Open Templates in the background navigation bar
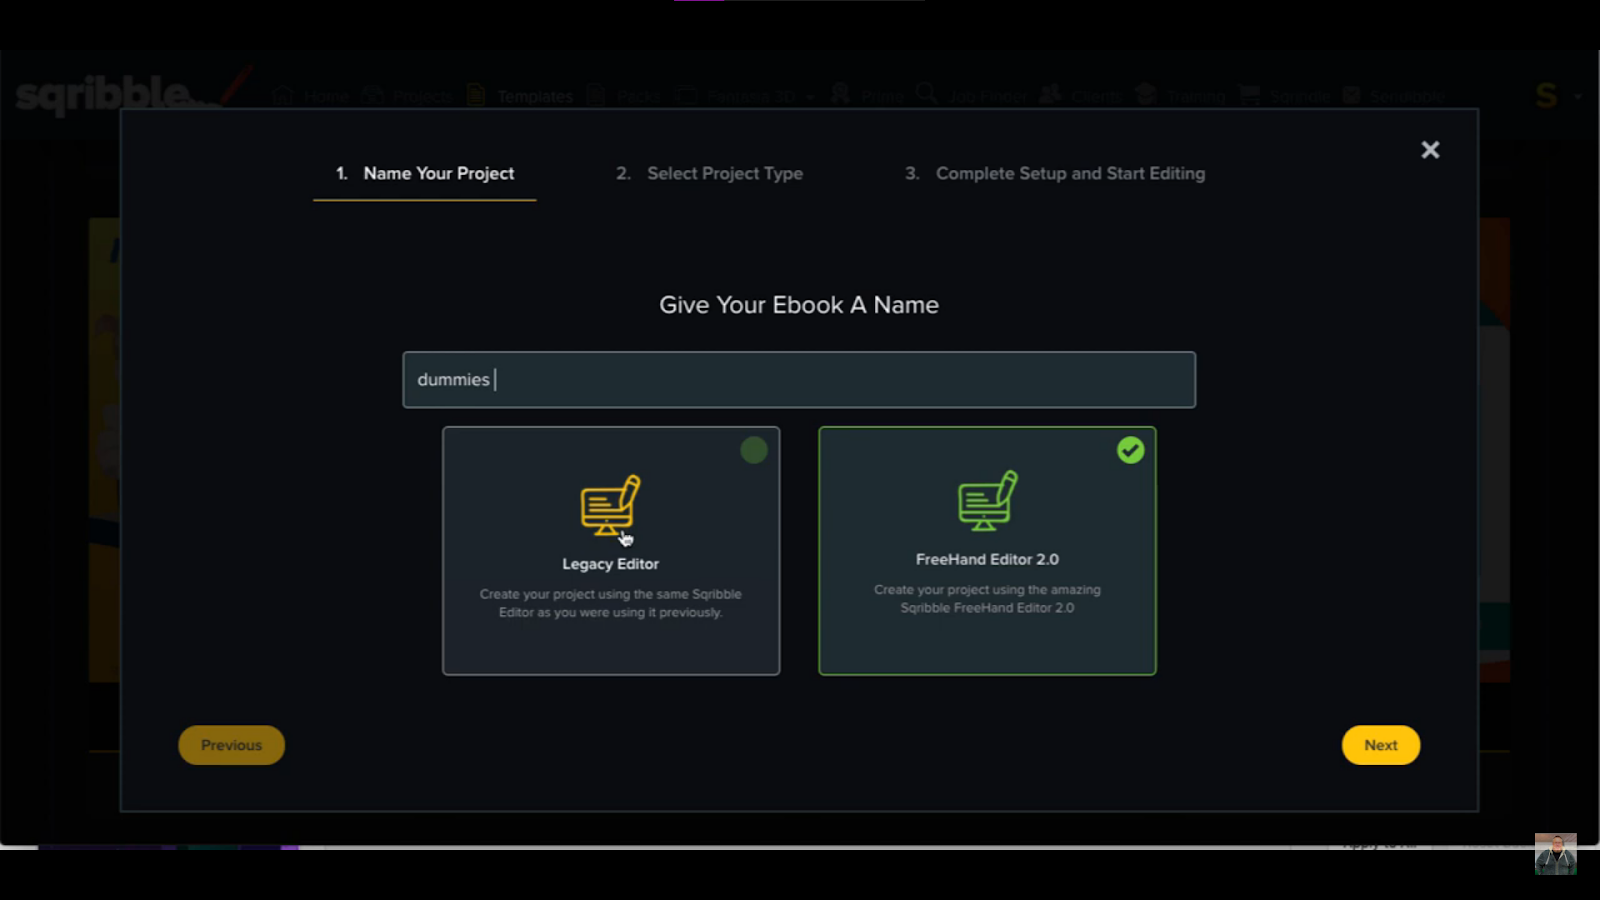The width and height of the screenshot is (1600, 900). (535, 96)
